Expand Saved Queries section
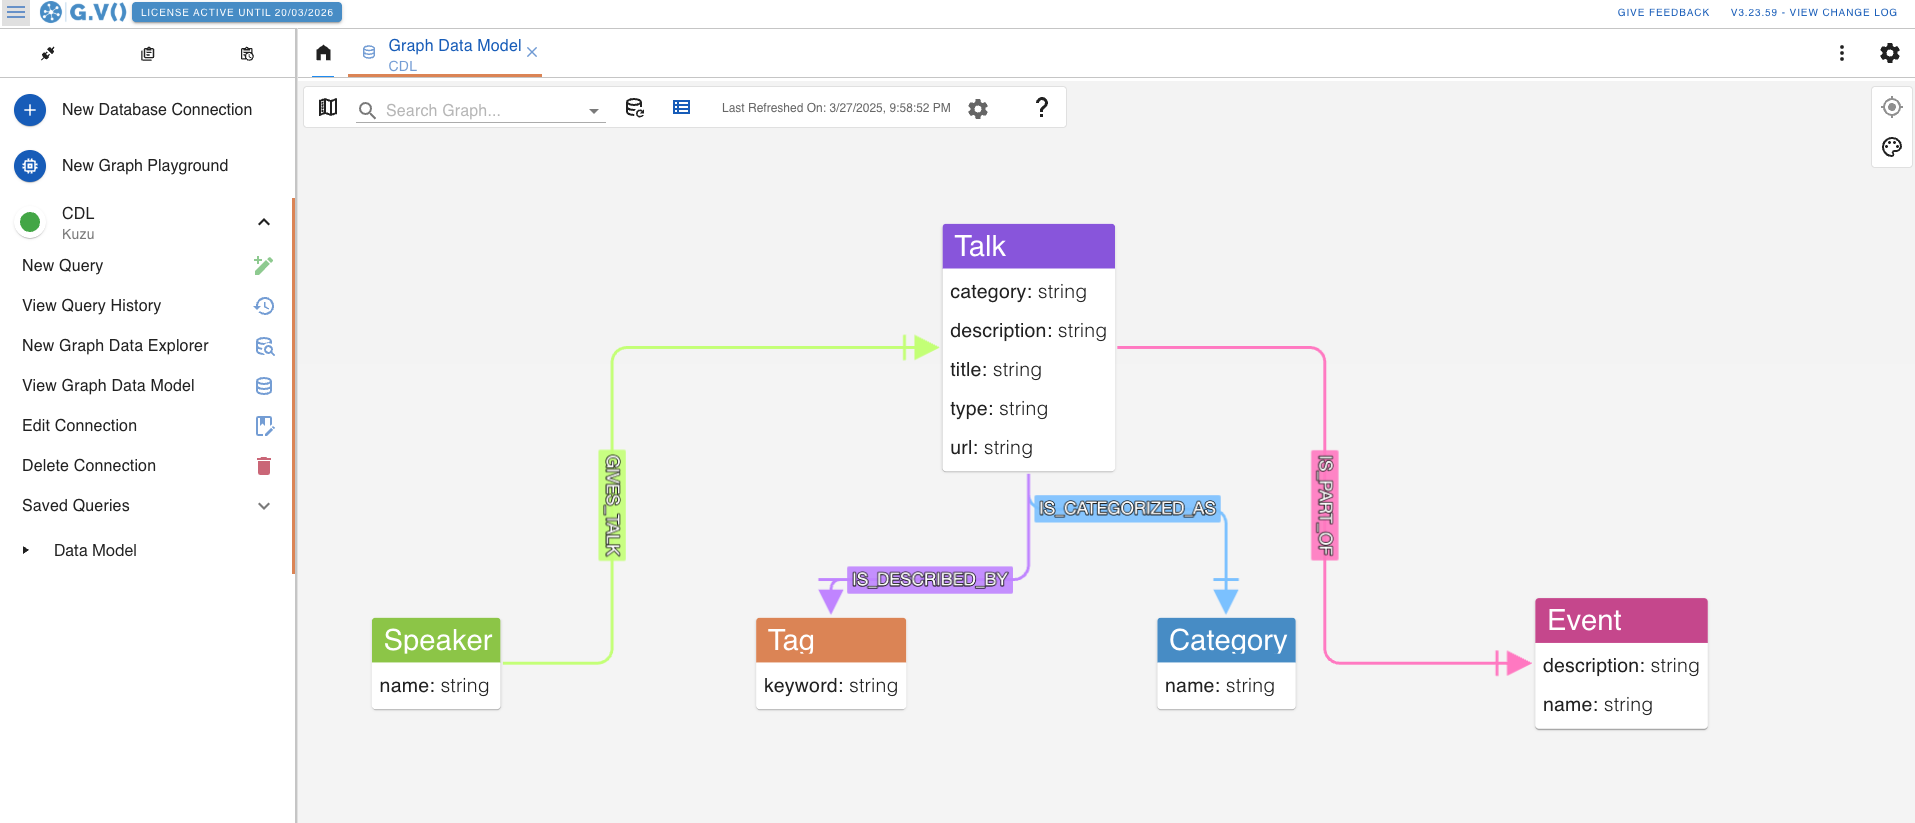The height and width of the screenshot is (823, 1915). click(x=264, y=506)
